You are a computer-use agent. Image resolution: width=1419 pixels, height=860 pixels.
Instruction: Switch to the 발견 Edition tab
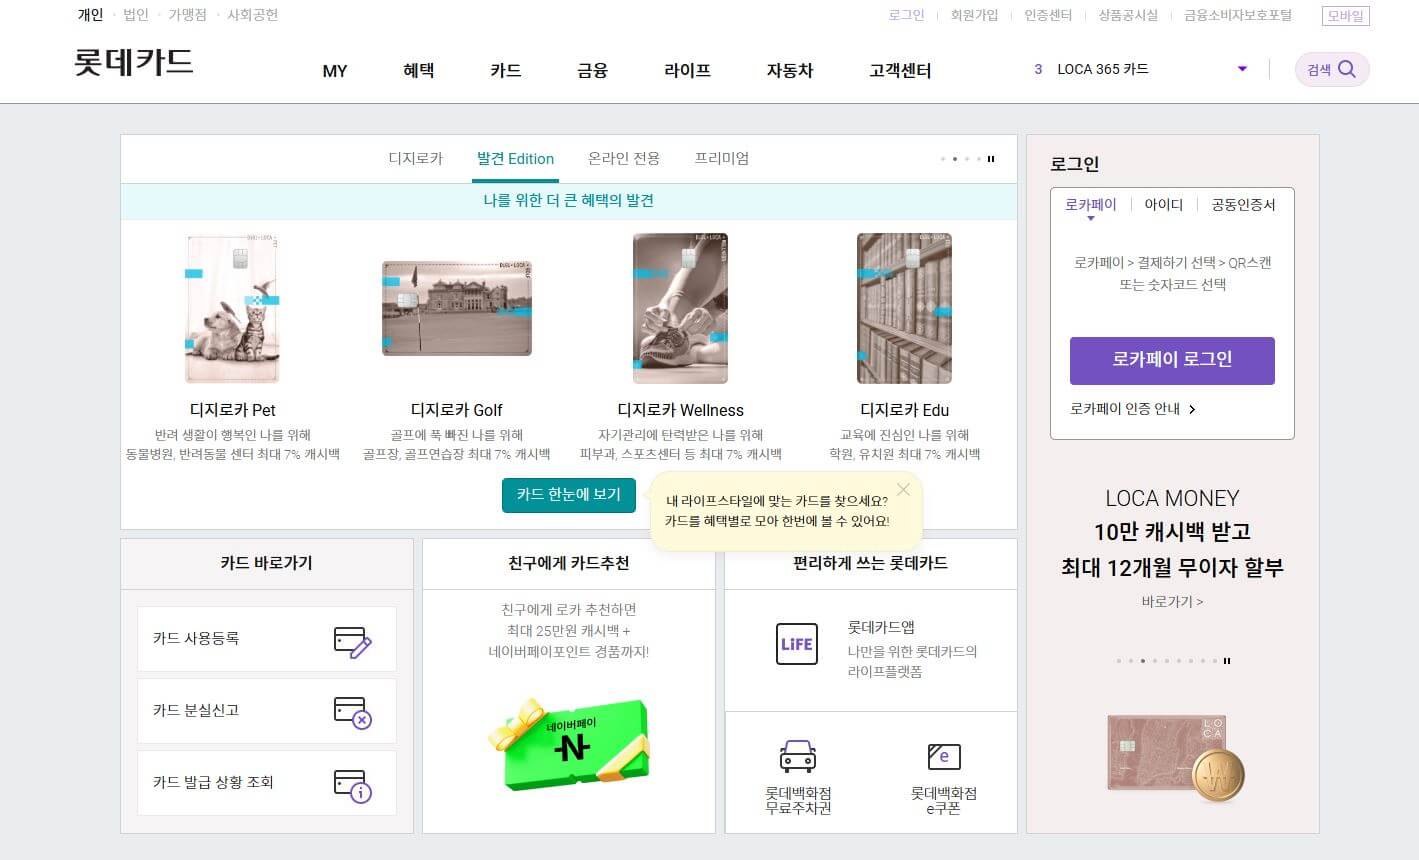(515, 158)
